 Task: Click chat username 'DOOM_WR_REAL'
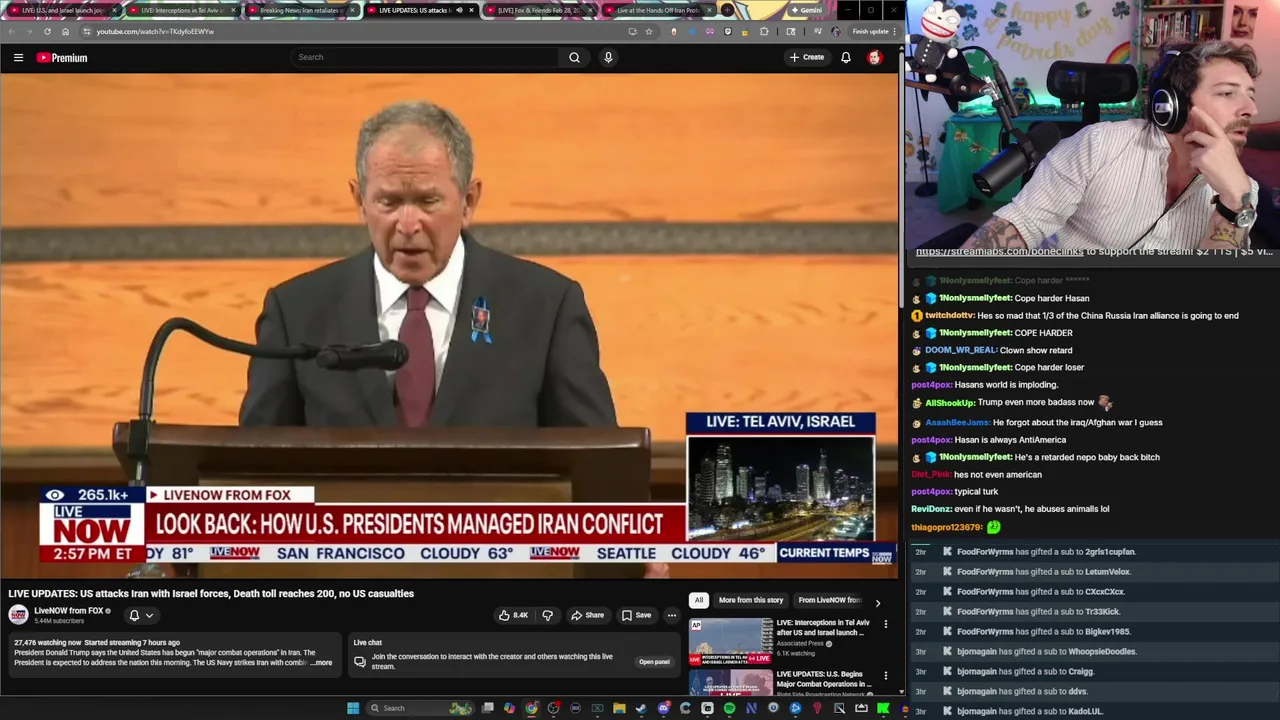[961, 350]
